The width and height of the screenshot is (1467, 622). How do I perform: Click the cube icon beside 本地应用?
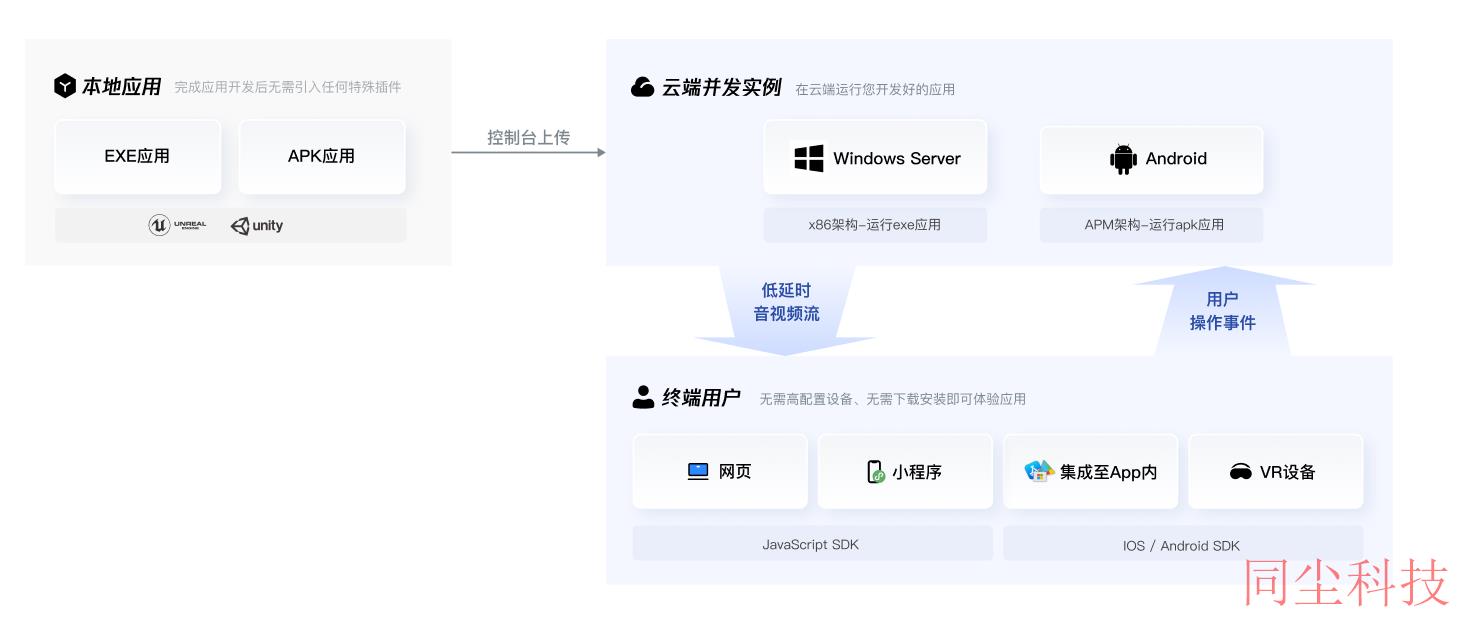click(65, 86)
